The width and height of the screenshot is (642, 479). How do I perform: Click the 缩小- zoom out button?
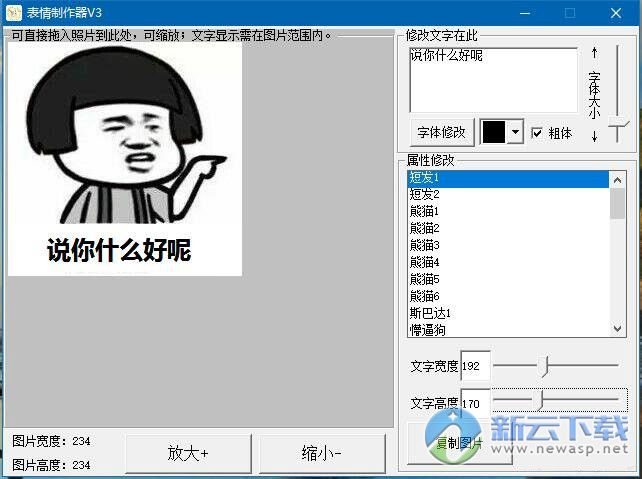(322, 453)
